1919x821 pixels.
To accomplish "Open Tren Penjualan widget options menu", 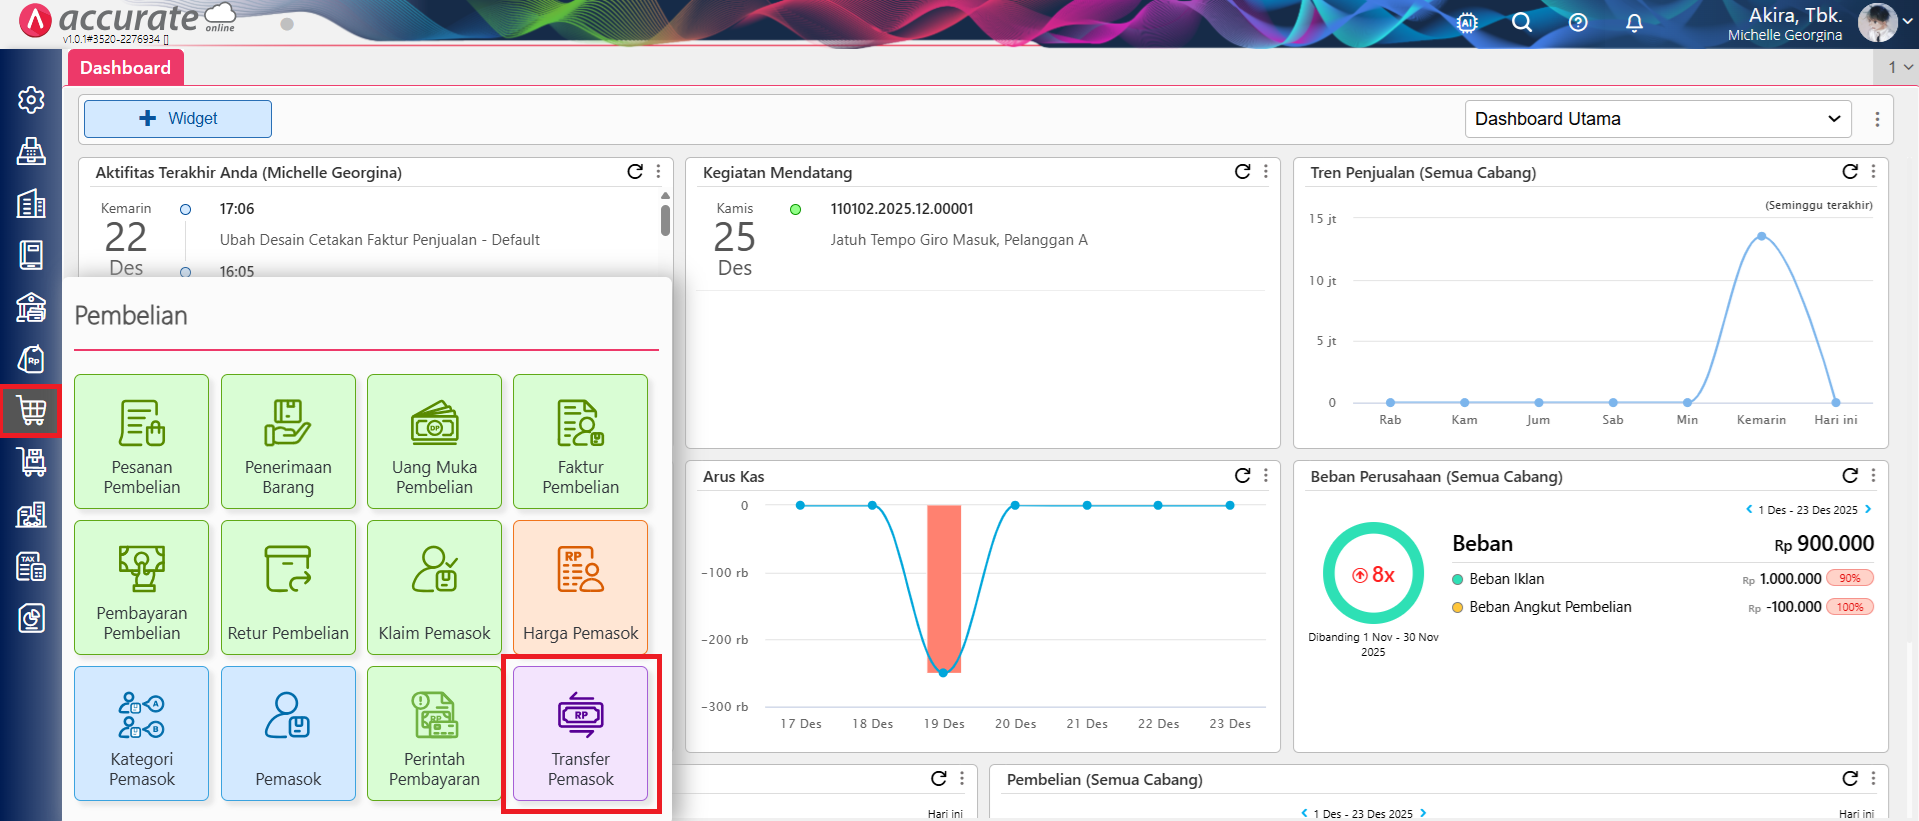I will (1873, 172).
